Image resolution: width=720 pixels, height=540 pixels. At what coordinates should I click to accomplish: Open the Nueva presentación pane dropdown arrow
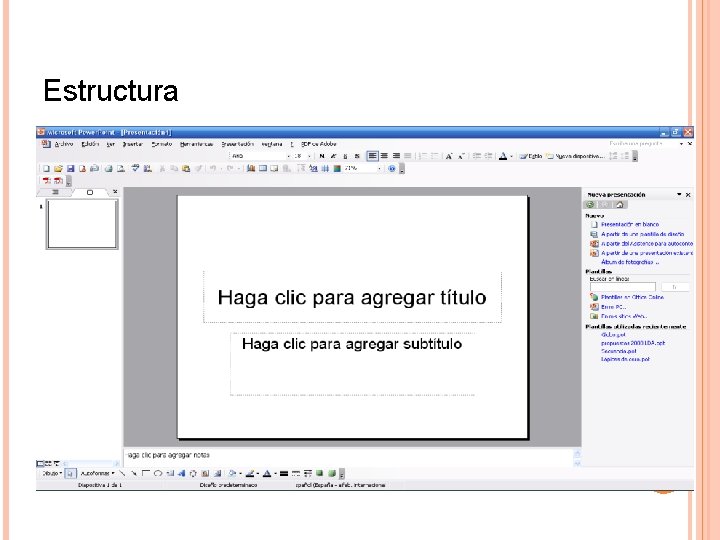(679, 195)
